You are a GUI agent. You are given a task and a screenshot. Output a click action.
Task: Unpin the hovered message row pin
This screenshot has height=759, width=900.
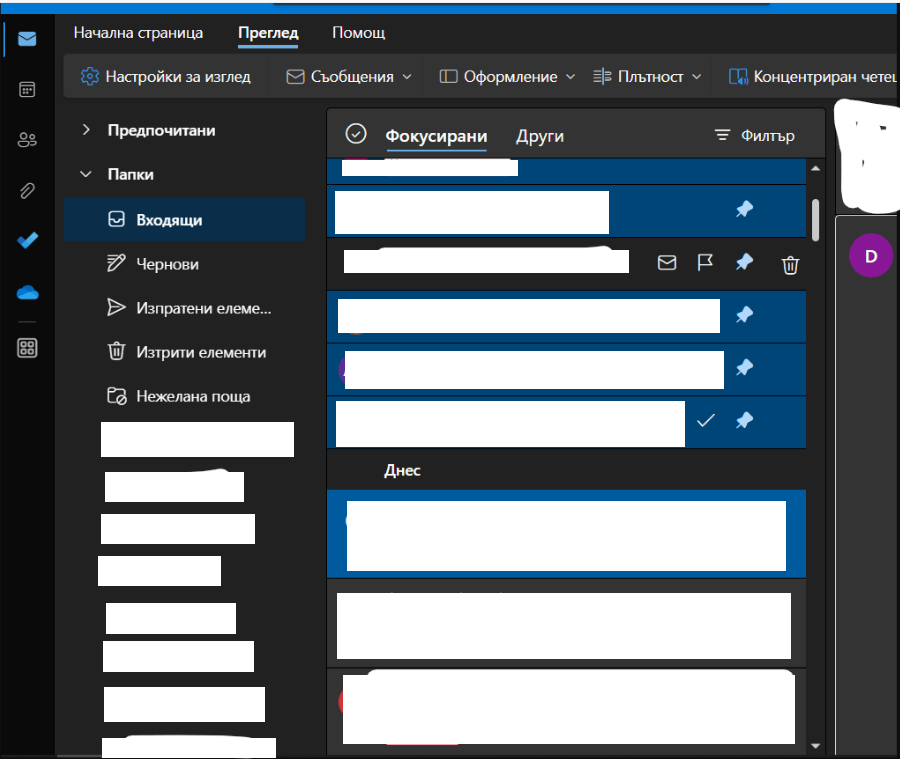pyautogui.click(x=744, y=262)
